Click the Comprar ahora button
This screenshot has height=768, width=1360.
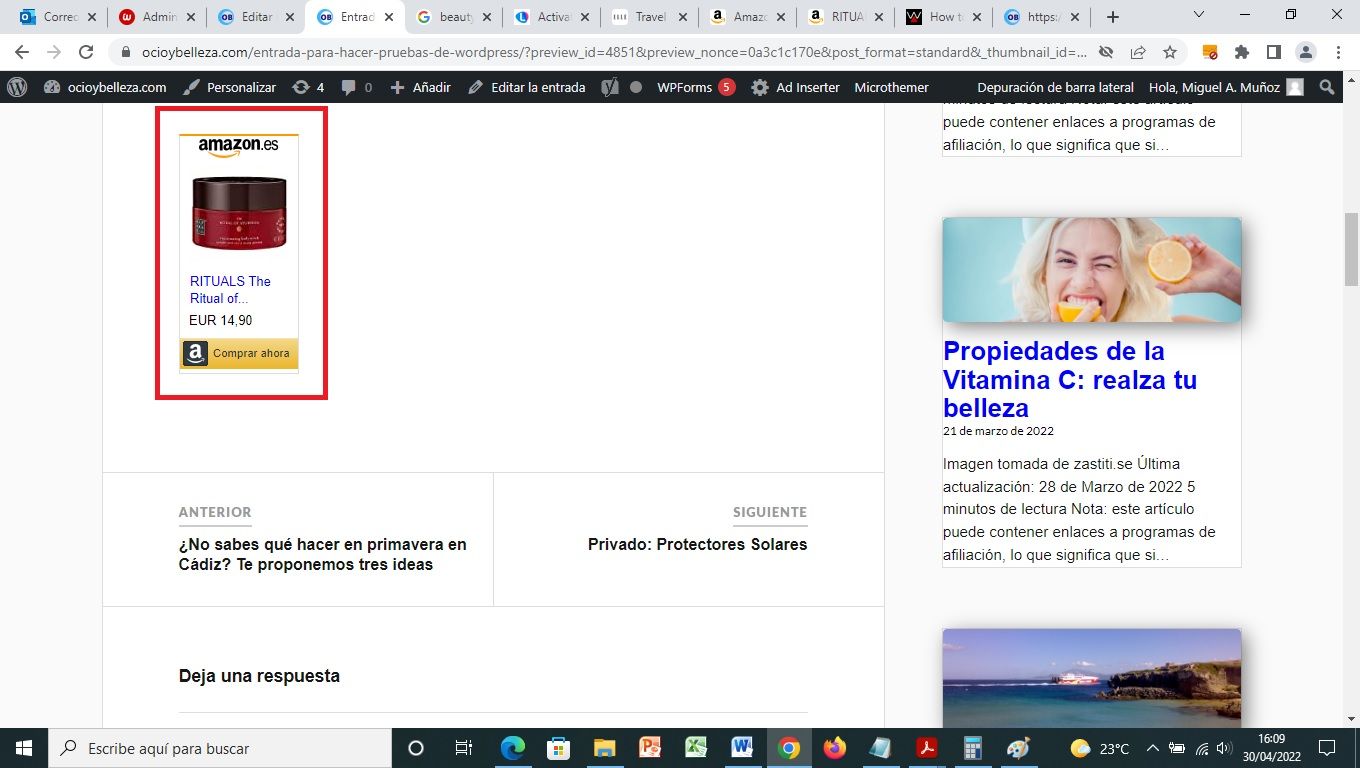point(239,354)
